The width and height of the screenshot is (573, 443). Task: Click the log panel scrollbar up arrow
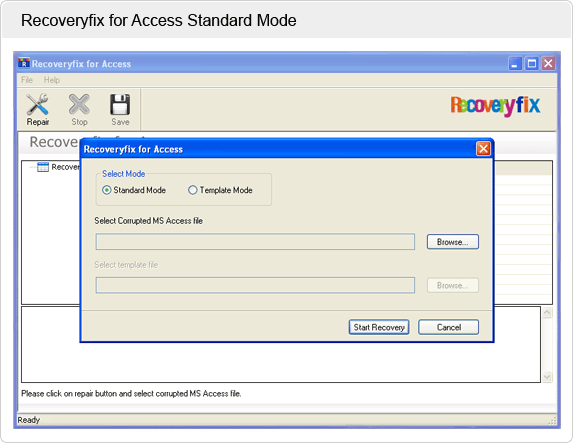coord(547,313)
